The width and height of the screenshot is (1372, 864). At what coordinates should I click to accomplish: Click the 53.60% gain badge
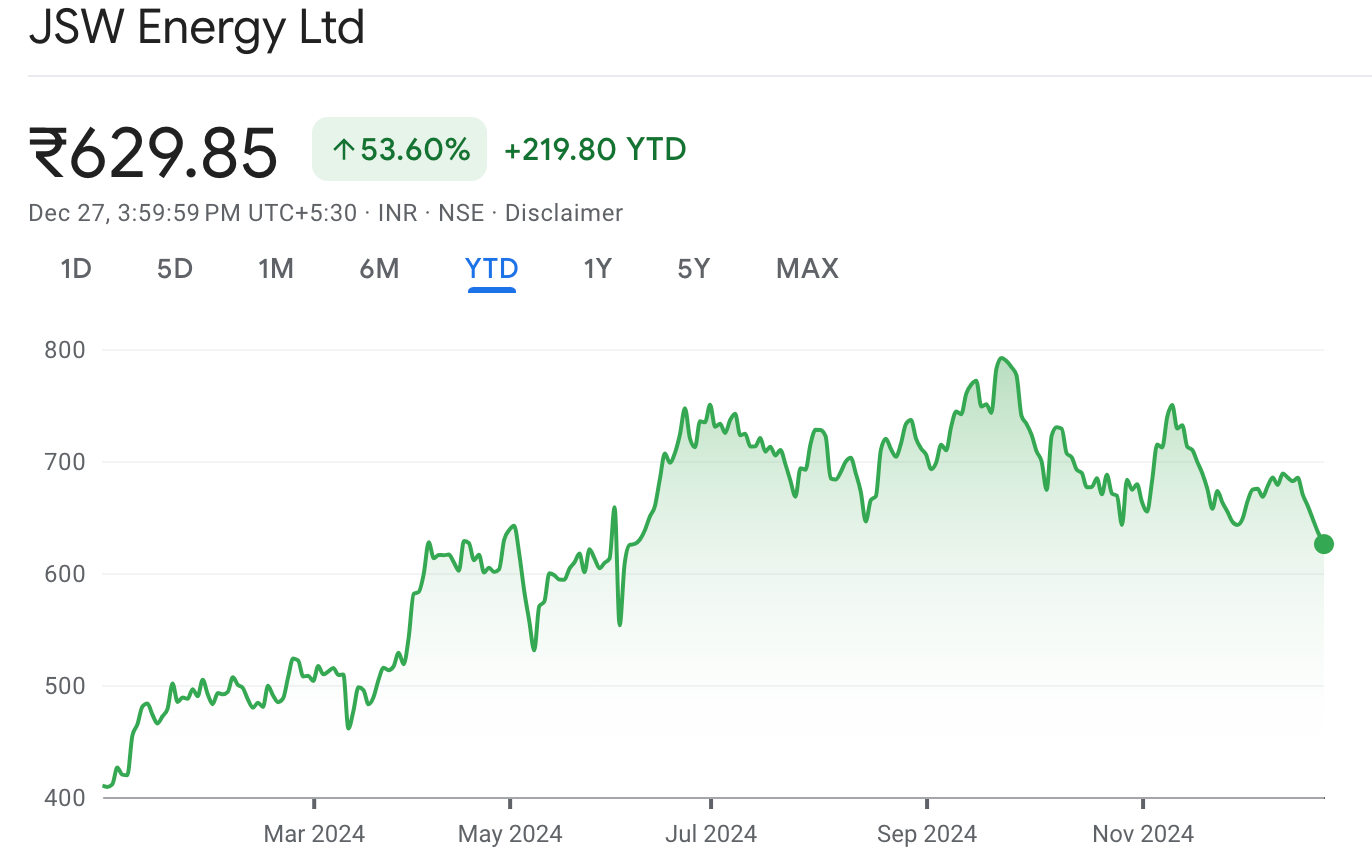[400, 149]
